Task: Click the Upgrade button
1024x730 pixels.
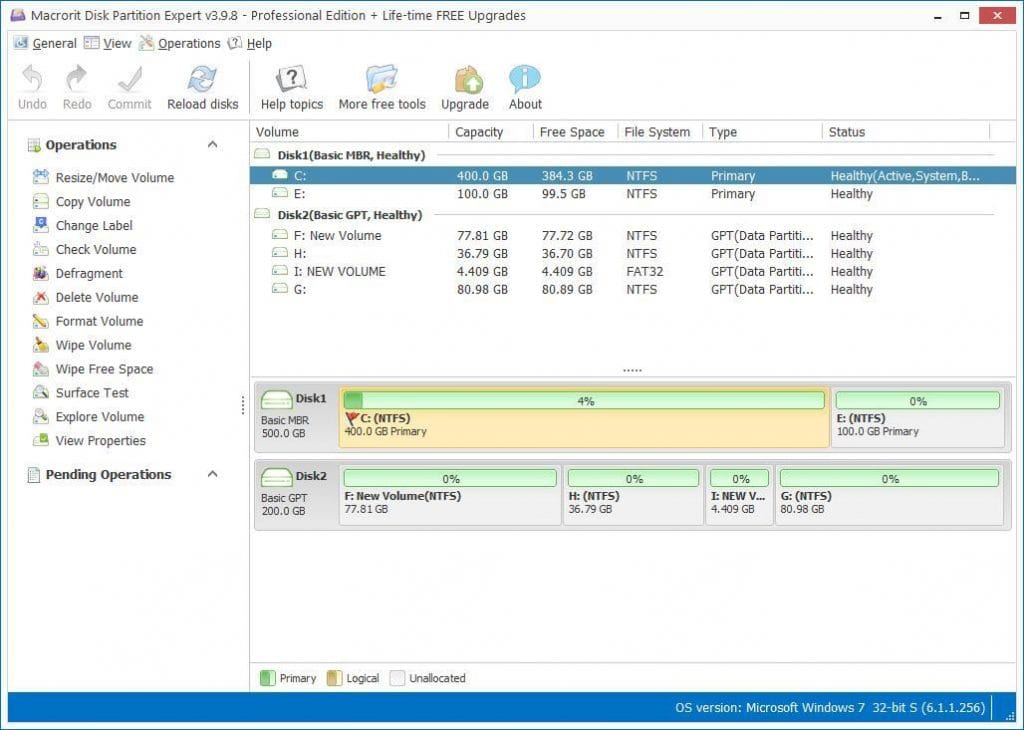Action: pyautogui.click(x=465, y=85)
